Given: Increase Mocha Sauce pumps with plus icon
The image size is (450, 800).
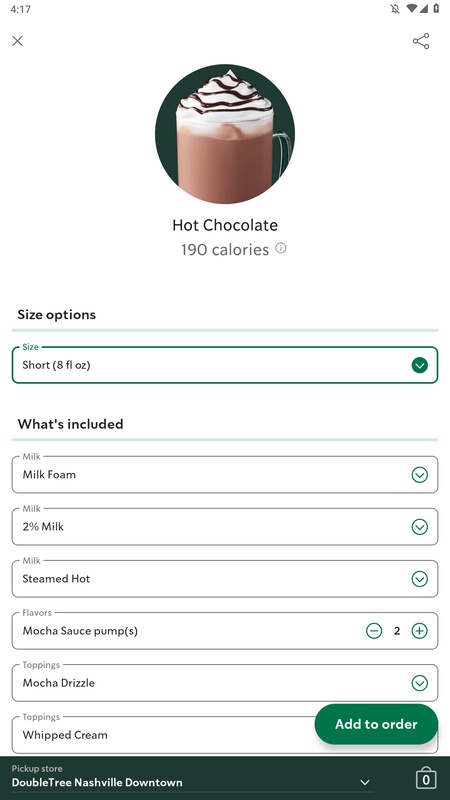Looking at the screenshot, I should click(x=419, y=631).
